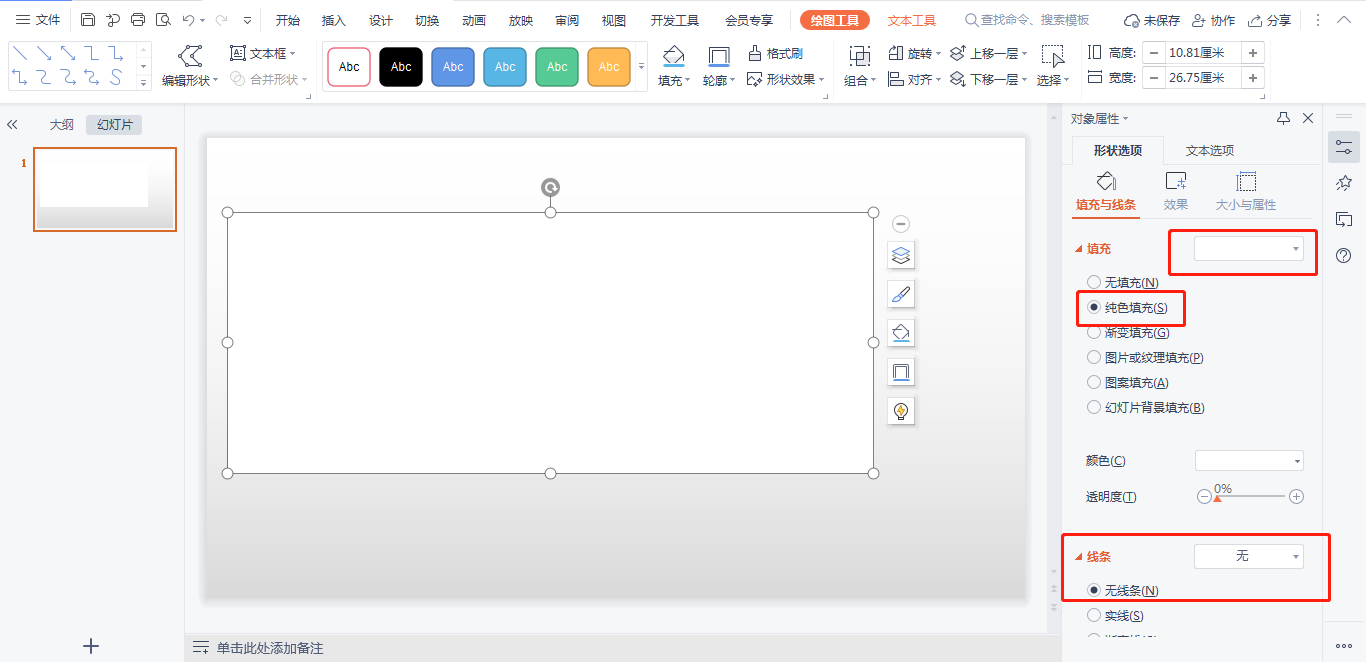This screenshot has width=1366, height=662.
Task: Select the 无填充 (no fill) radio button
Action: 1094,283
